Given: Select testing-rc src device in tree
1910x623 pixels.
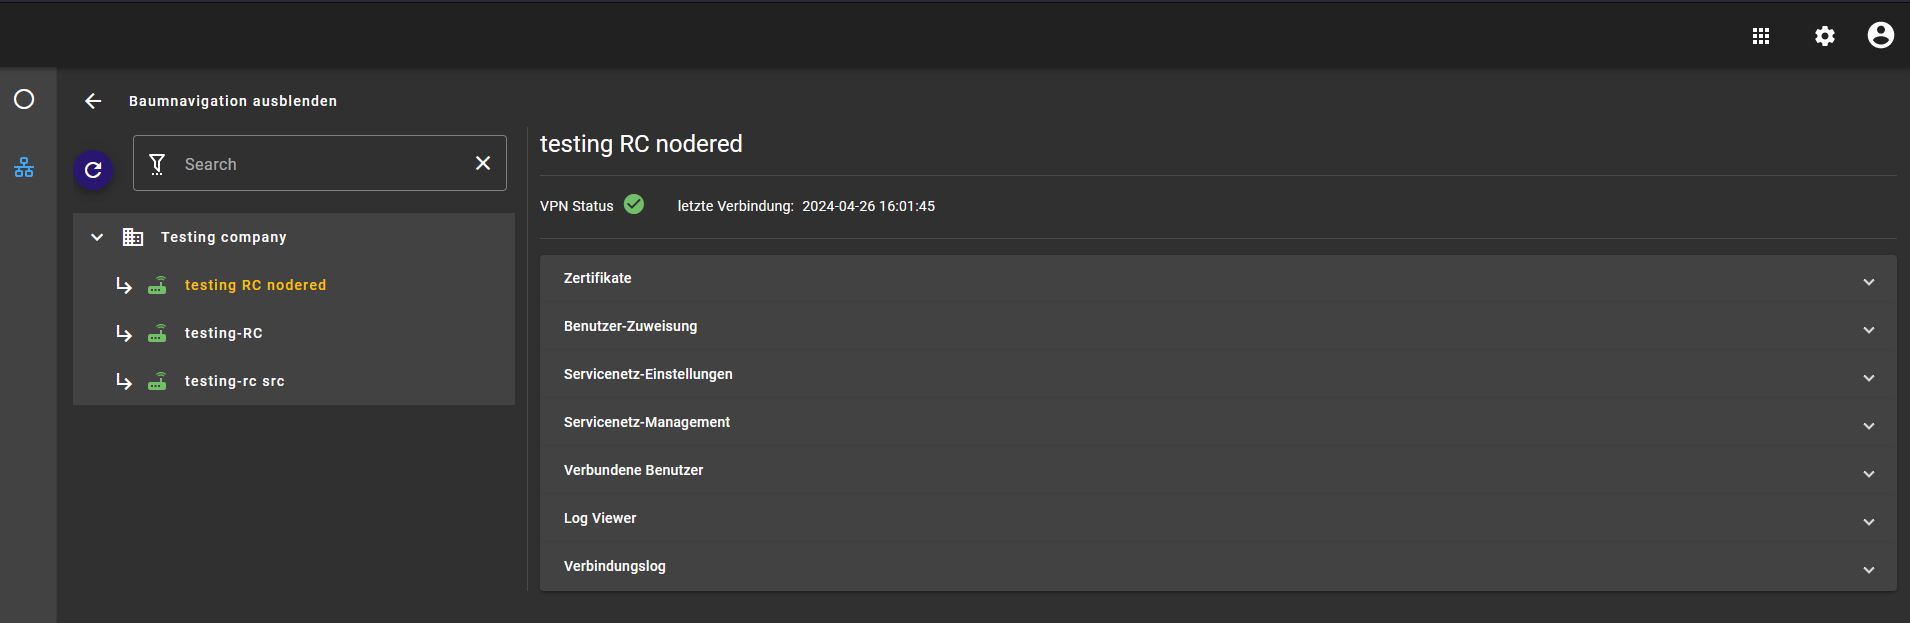Looking at the screenshot, I should click(x=234, y=381).
